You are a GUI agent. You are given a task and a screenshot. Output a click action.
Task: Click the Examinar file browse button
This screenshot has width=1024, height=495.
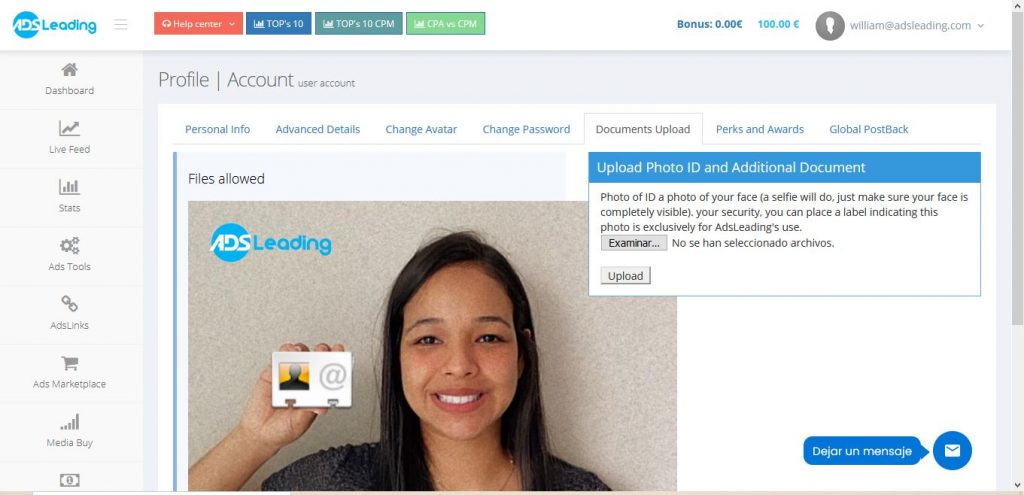pos(634,243)
